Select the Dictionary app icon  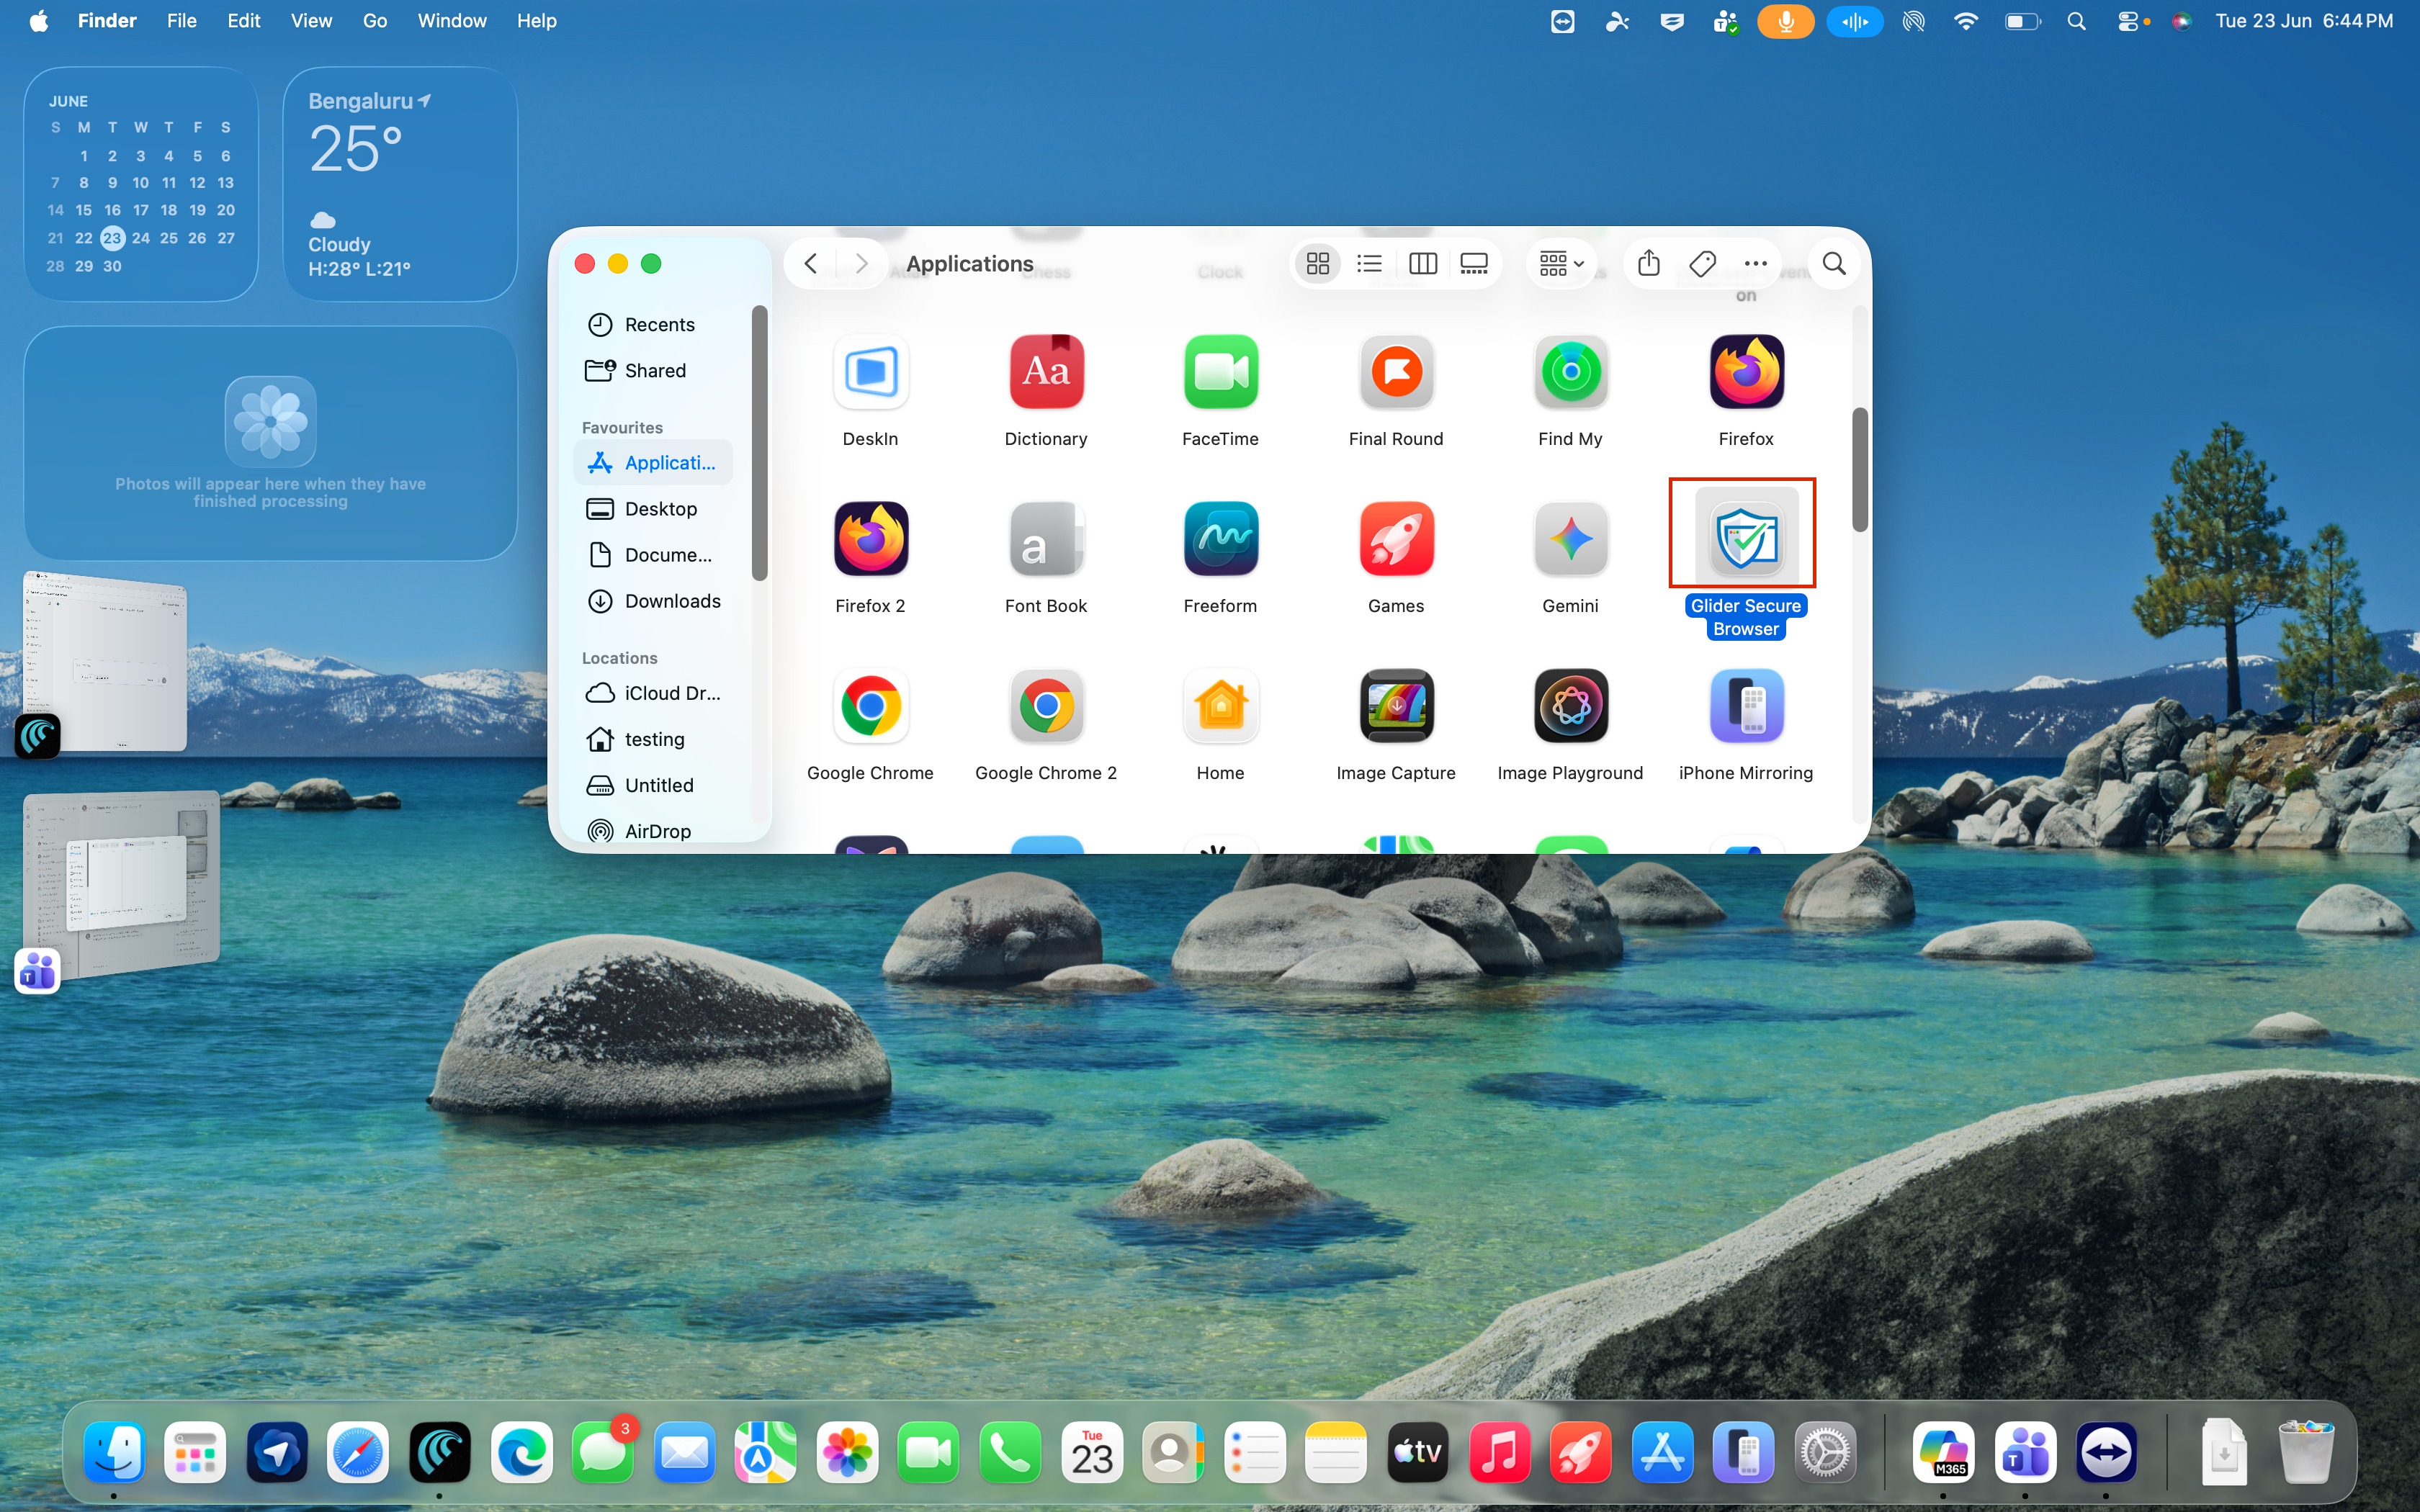pos(1046,372)
